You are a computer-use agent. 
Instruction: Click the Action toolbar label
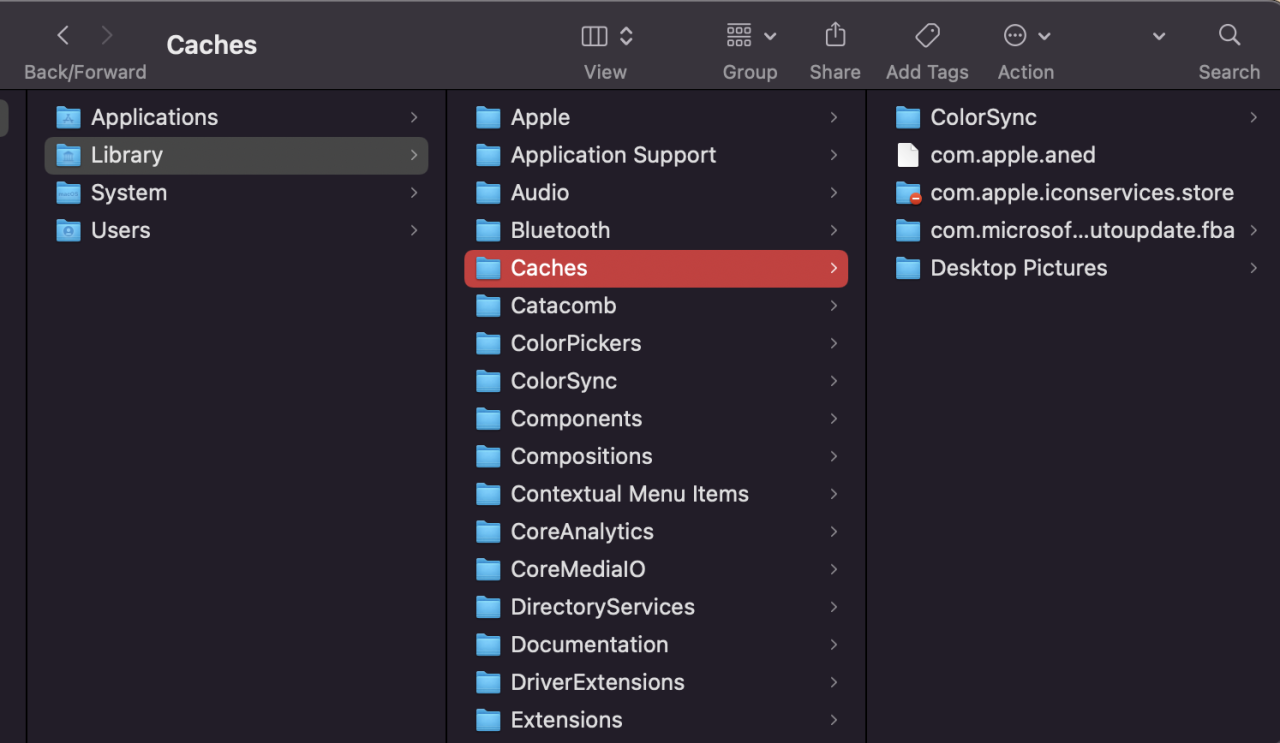point(1026,72)
